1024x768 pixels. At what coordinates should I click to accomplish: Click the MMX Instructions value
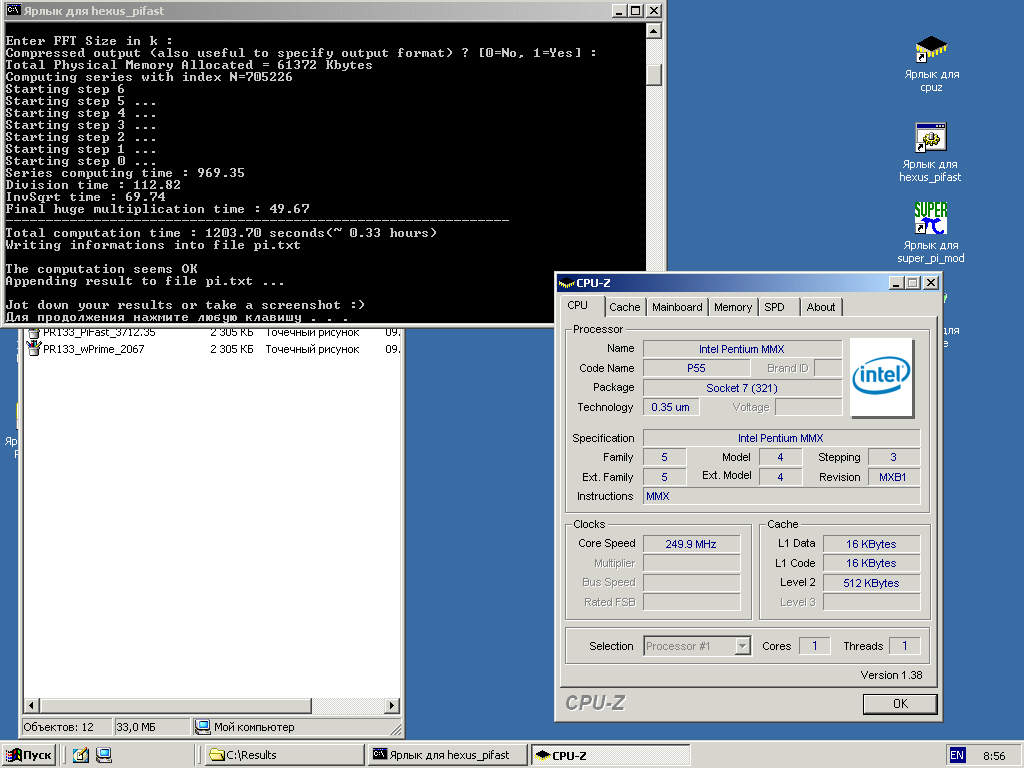[x=781, y=496]
